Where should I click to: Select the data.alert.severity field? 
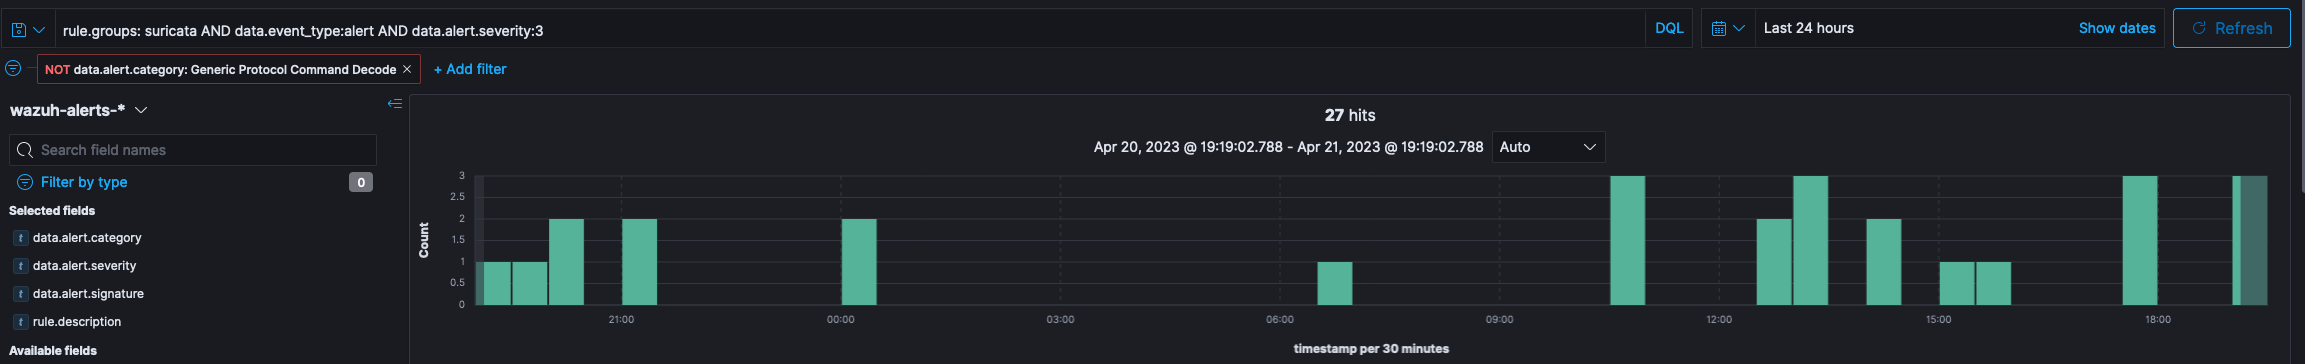84,266
